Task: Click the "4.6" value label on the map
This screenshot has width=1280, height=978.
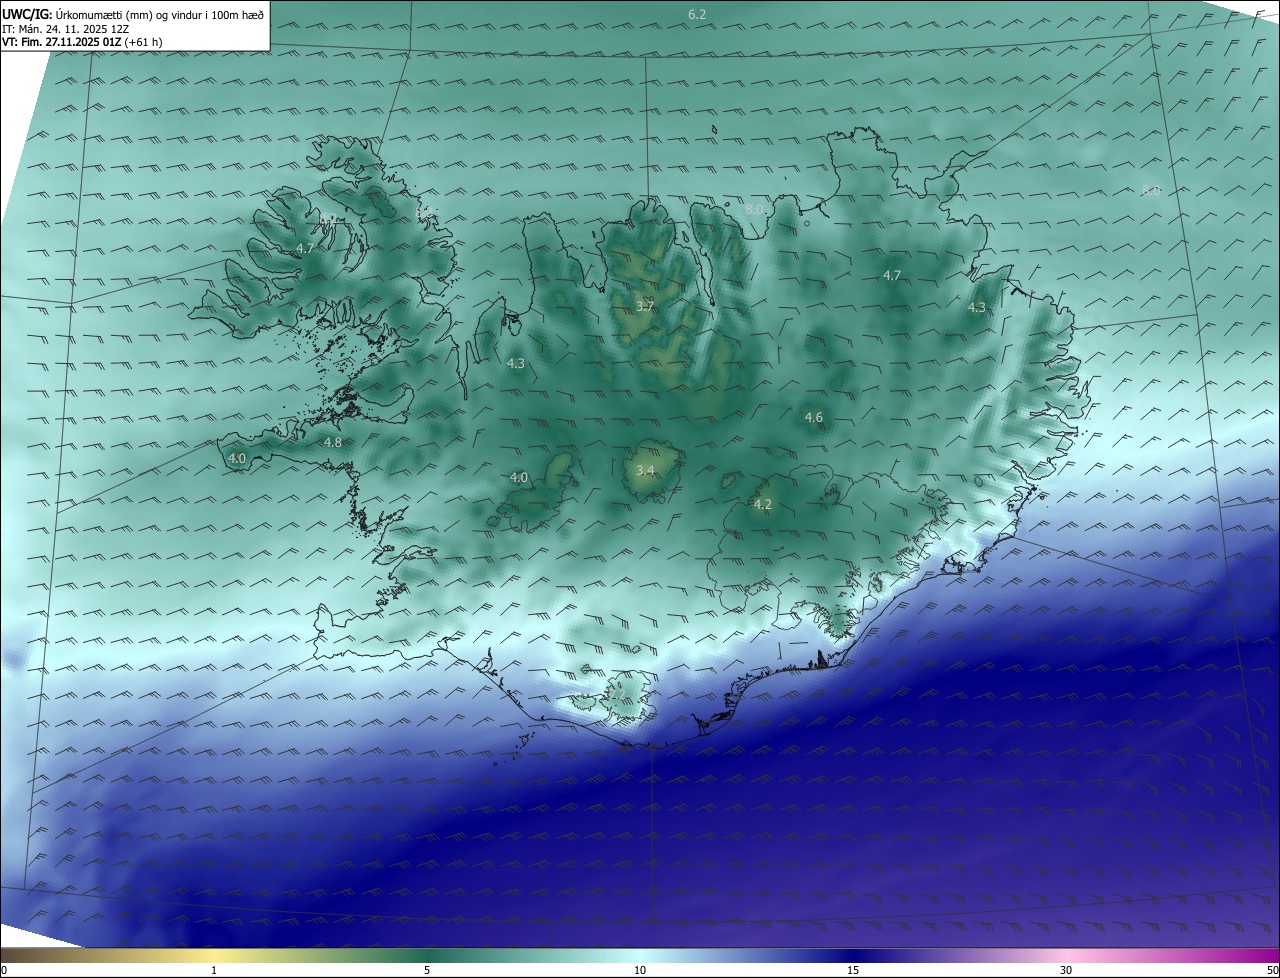Action: tap(813, 418)
